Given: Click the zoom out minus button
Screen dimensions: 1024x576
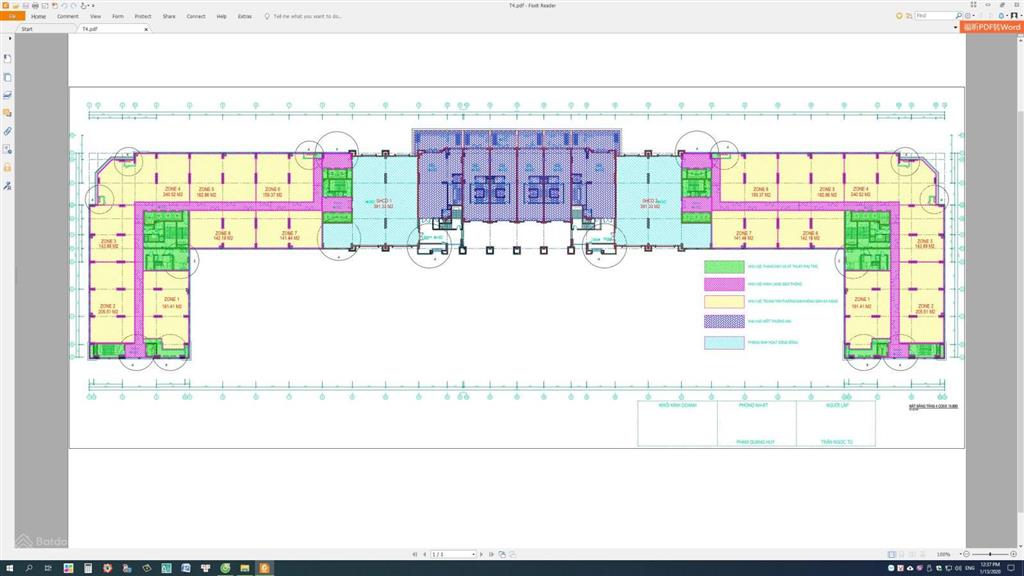Looking at the screenshot, I should 967,554.
